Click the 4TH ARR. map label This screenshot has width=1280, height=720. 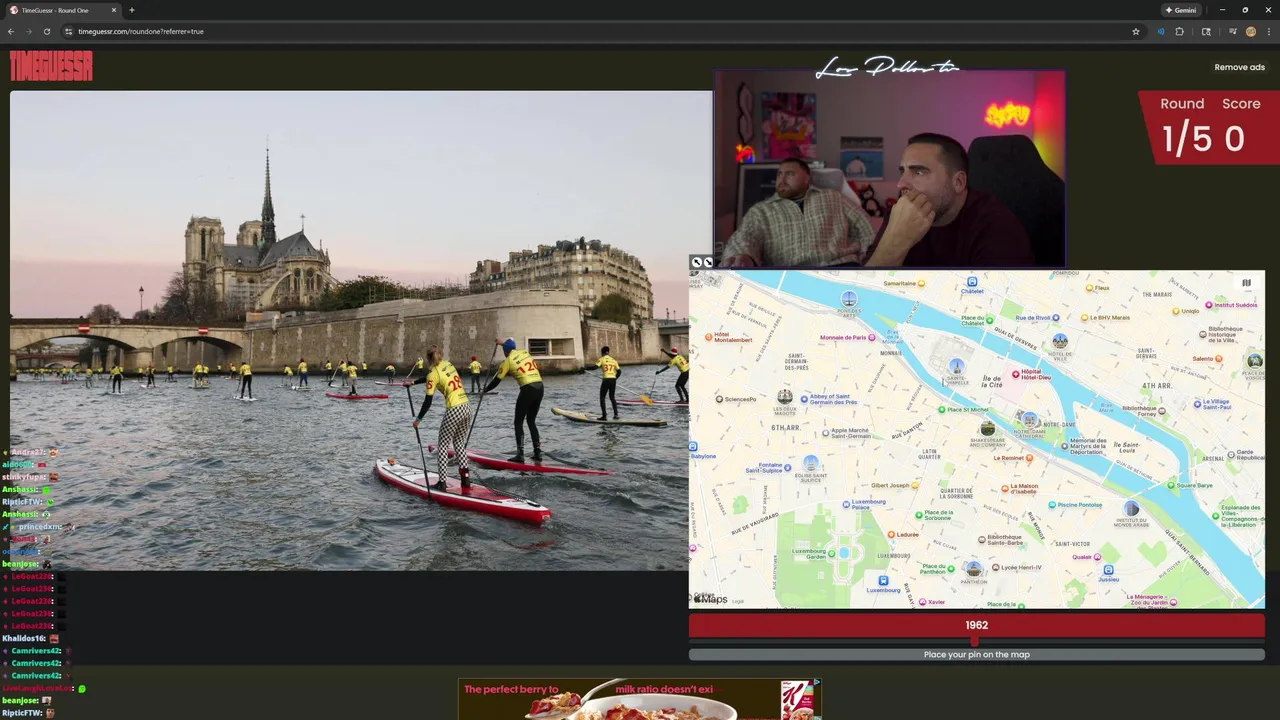point(1157,385)
